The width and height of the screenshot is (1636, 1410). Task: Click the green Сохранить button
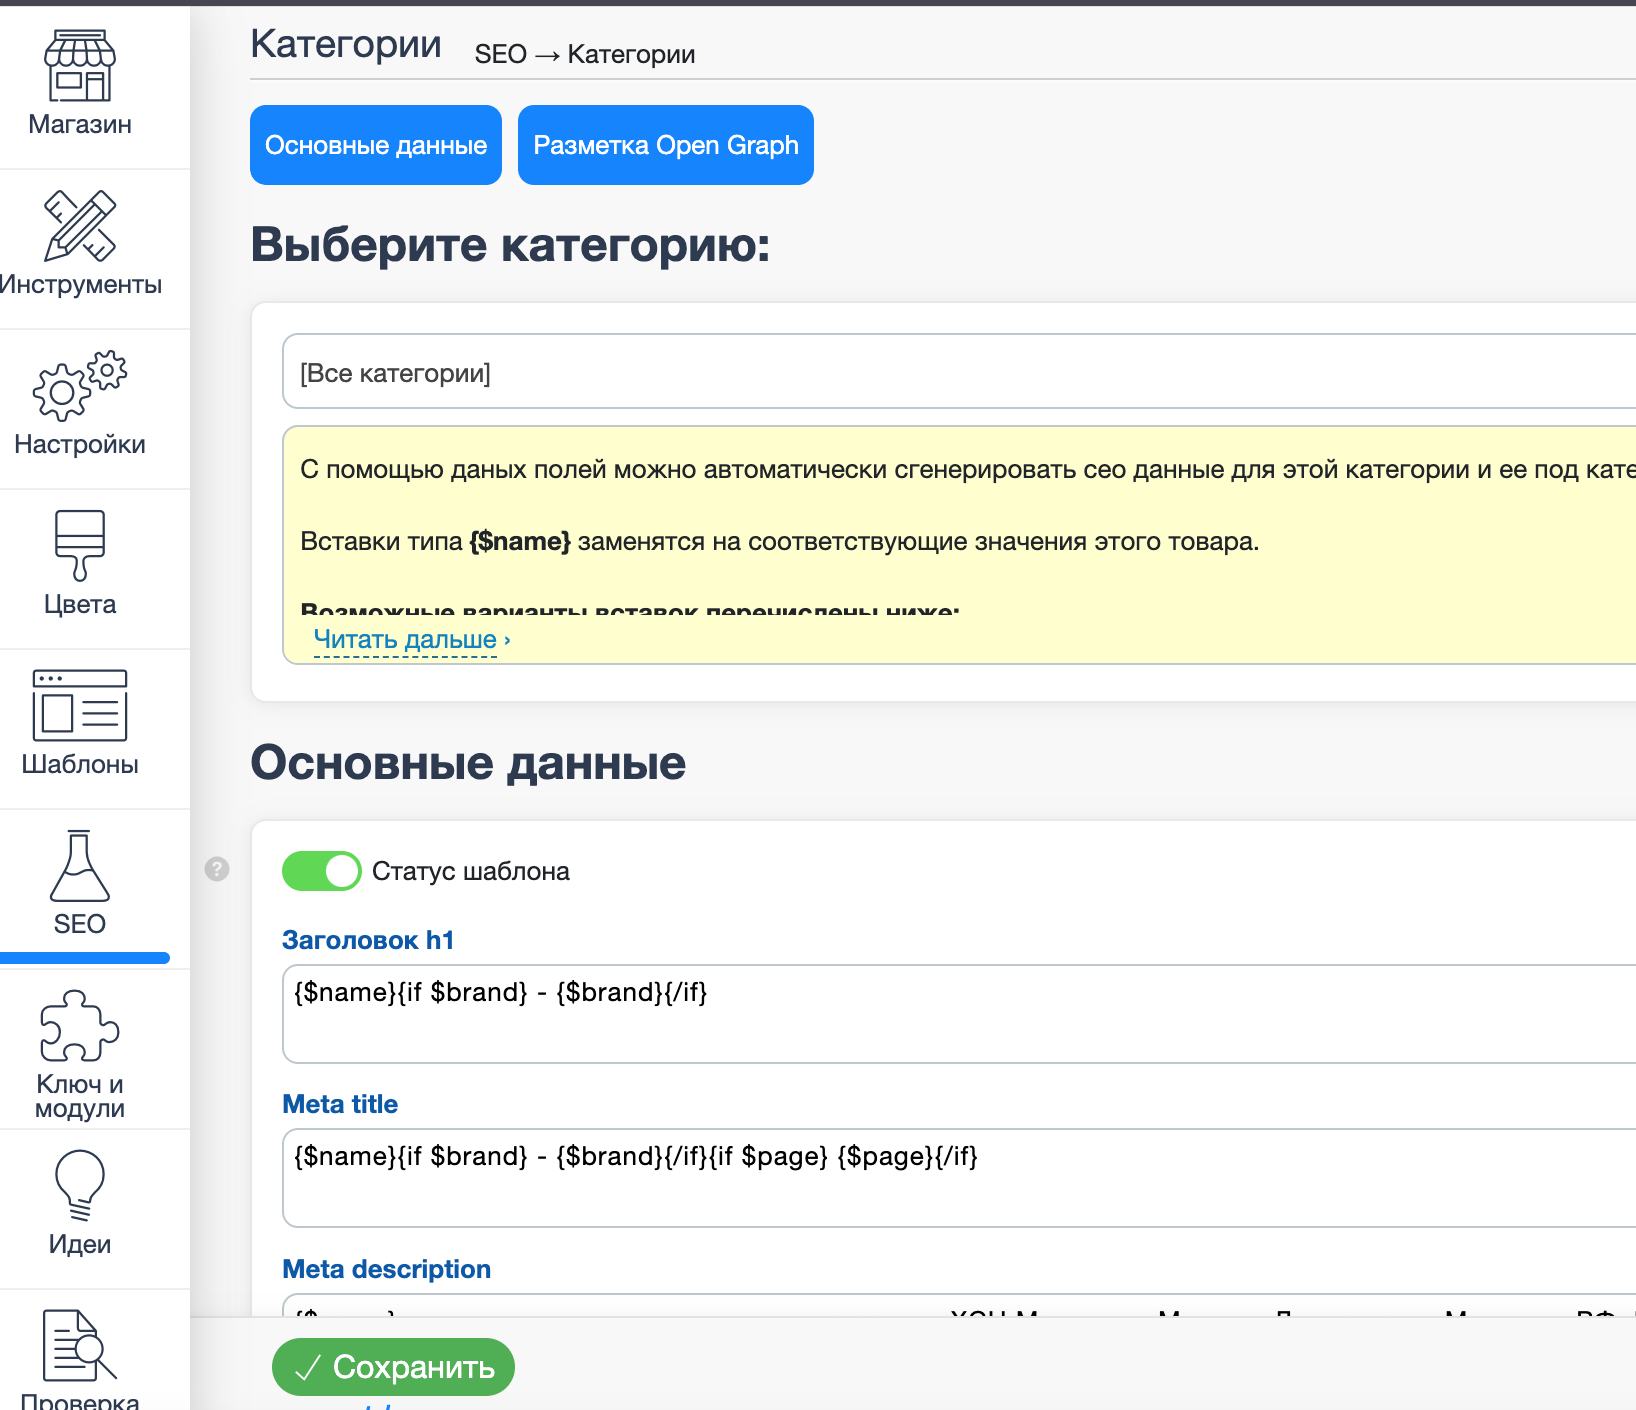[x=393, y=1367]
